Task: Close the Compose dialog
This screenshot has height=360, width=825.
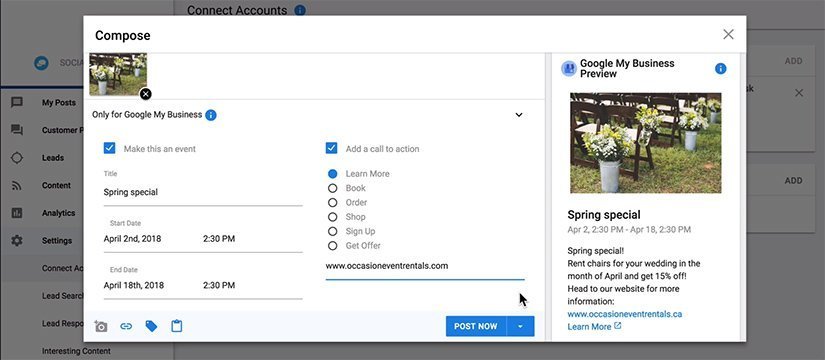Action: pos(728,34)
